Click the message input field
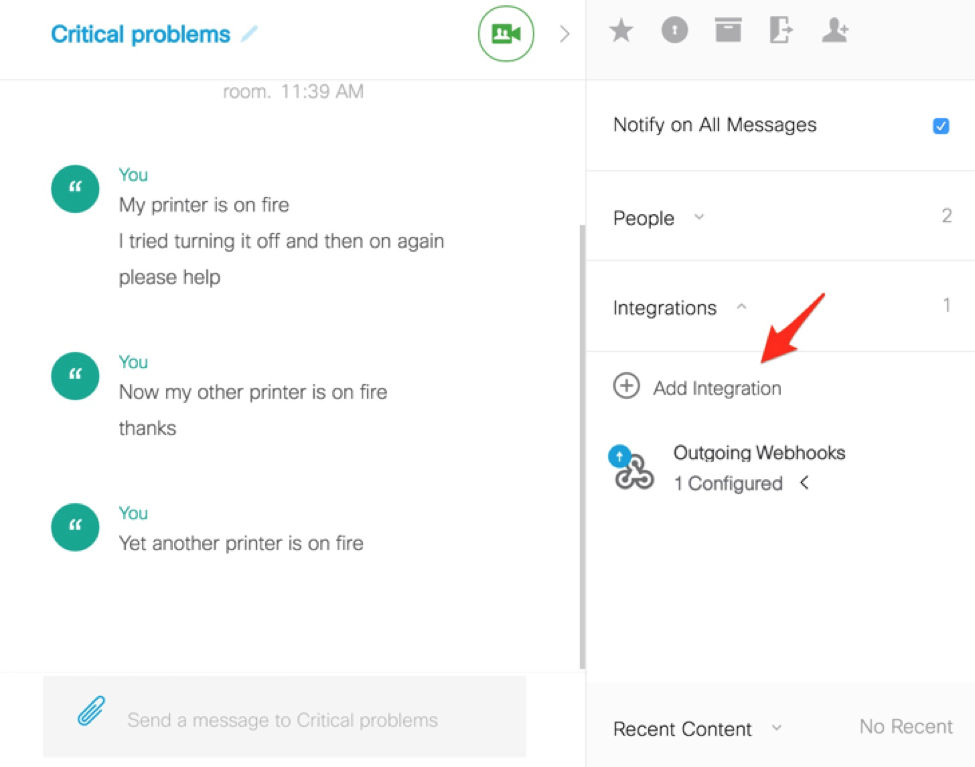The image size is (975, 767). click(300, 720)
